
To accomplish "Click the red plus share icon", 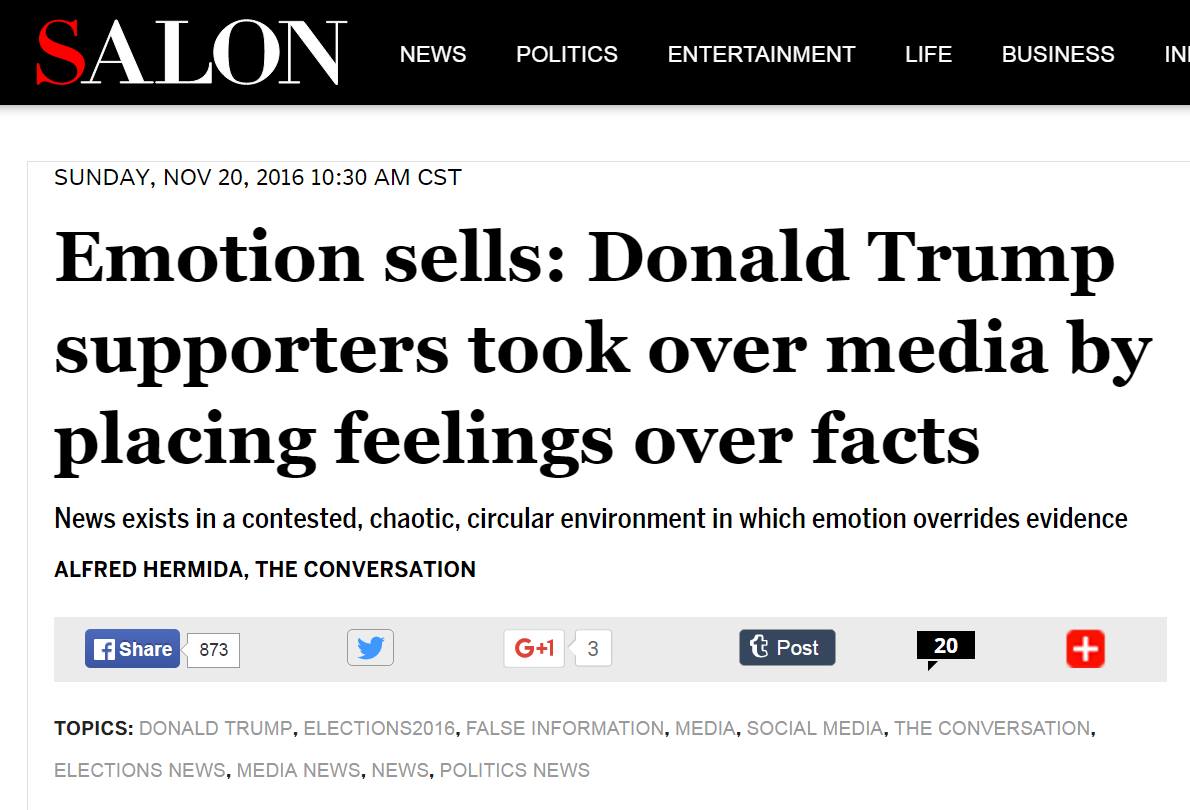I will [x=1085, y=649].
